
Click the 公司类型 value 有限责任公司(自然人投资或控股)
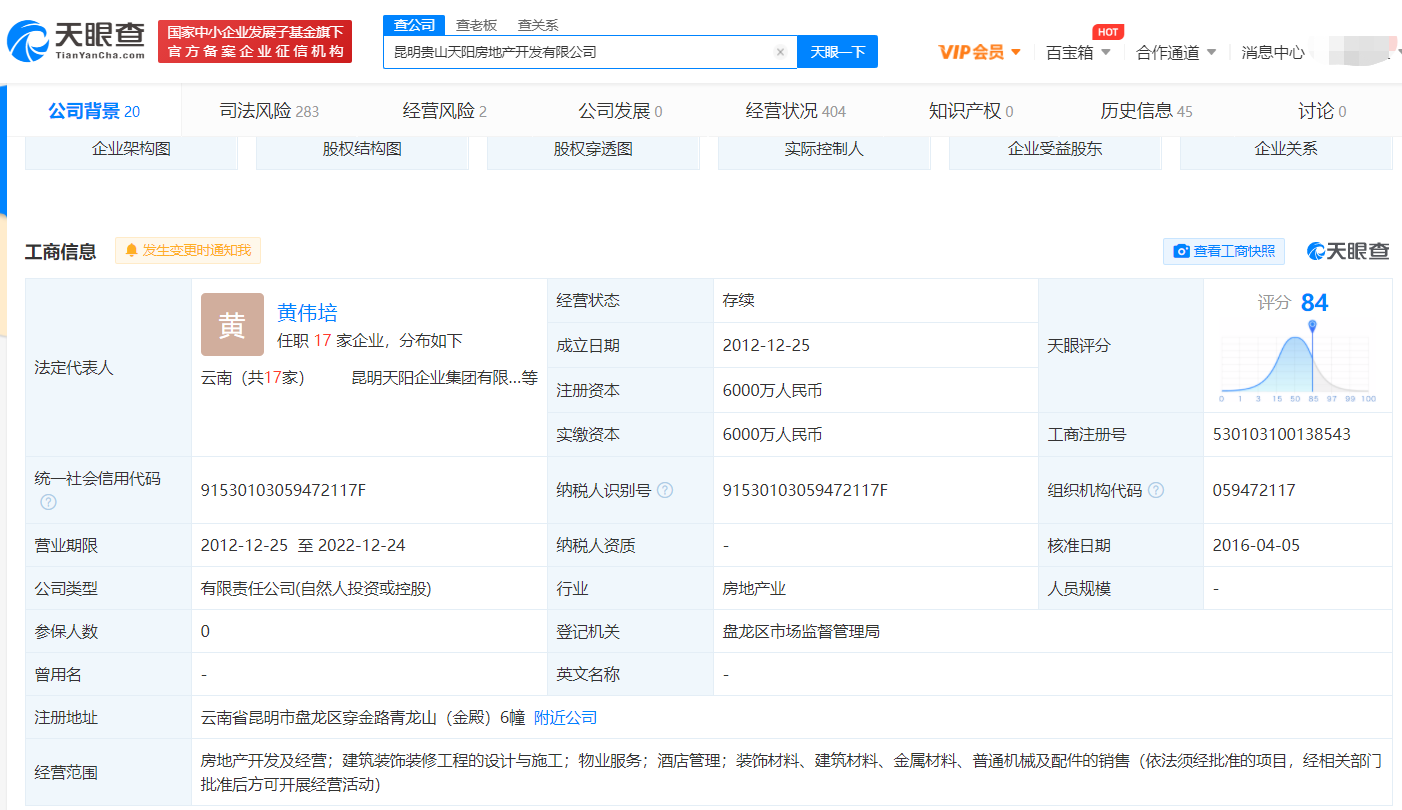(316, 589)
